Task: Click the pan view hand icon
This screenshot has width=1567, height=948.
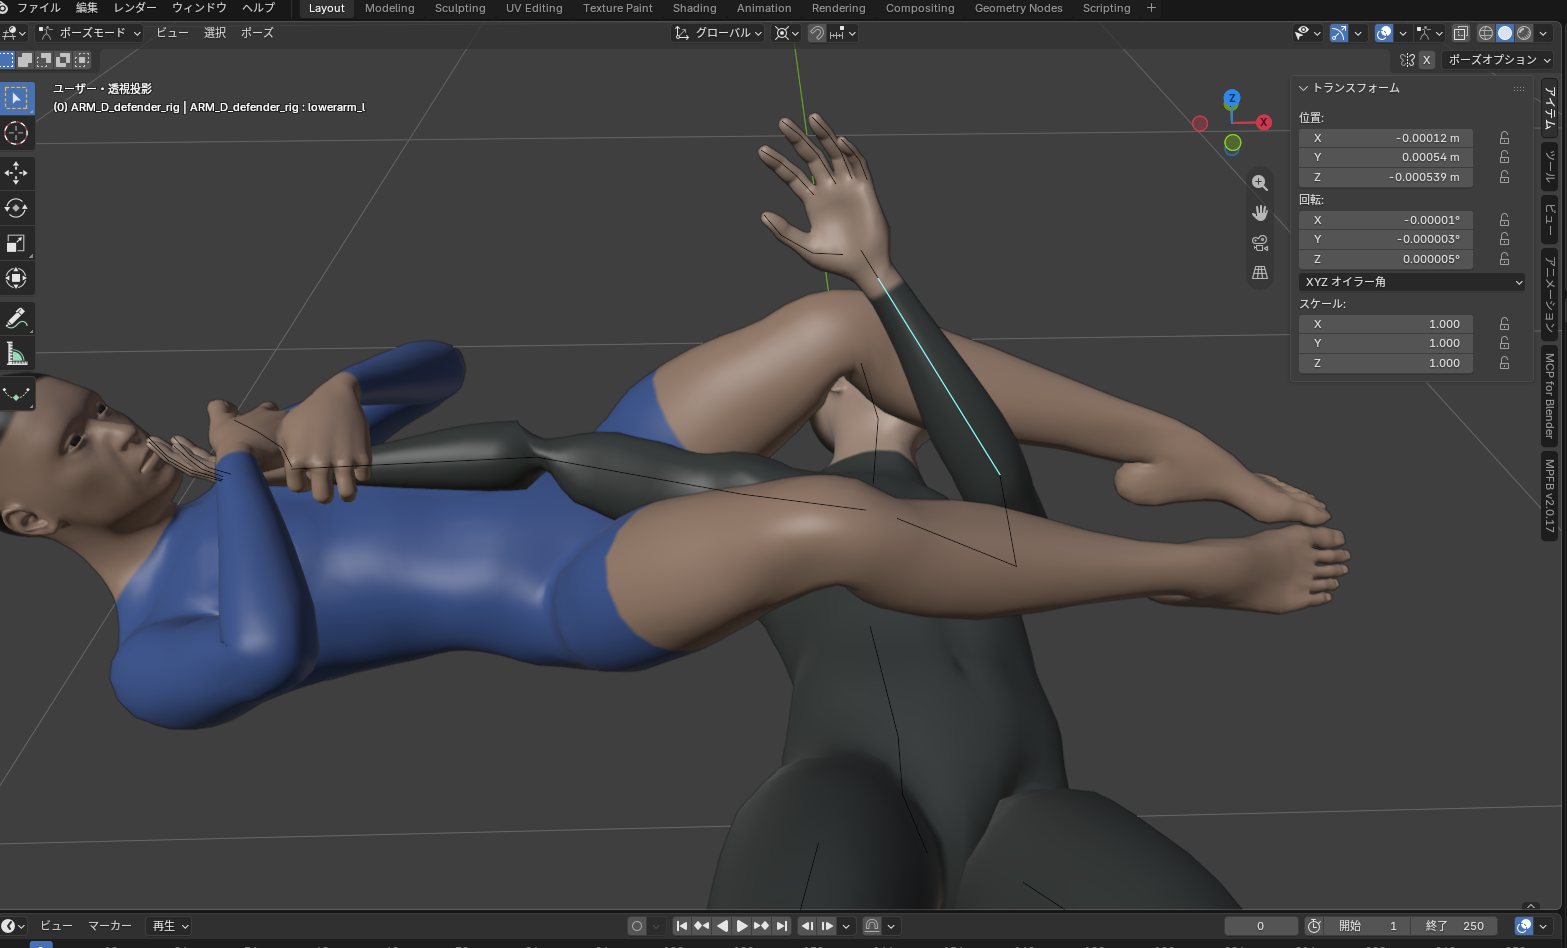Action: 1260,213
